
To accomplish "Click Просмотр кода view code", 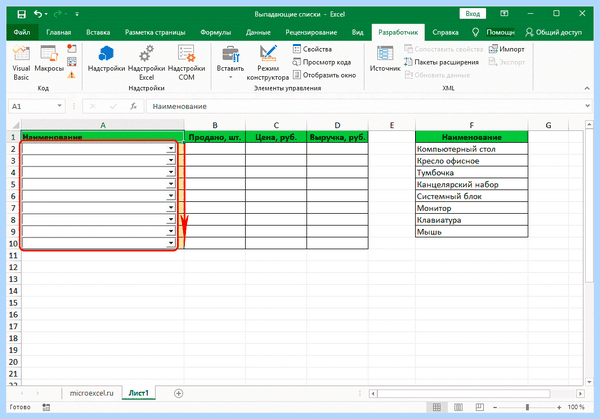I will pos(321,62).
